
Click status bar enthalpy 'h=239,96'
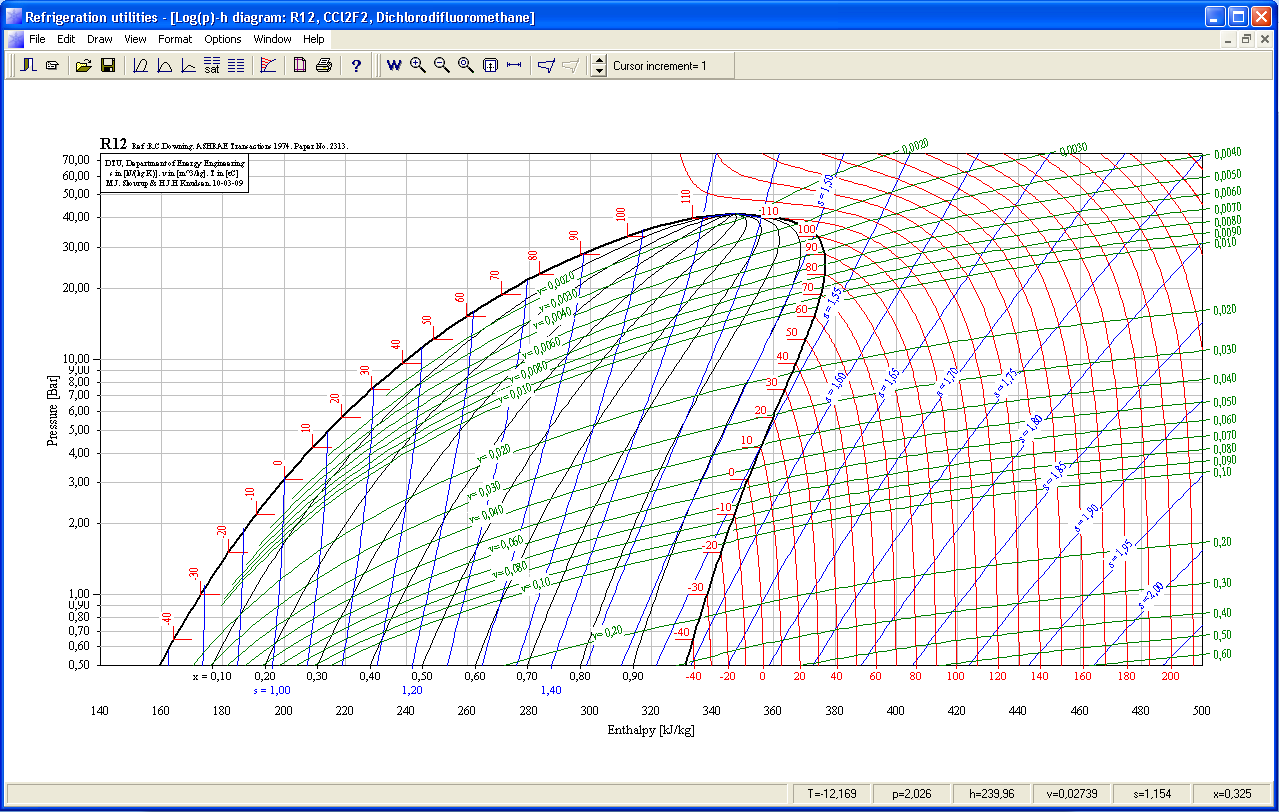coord(991,793)
